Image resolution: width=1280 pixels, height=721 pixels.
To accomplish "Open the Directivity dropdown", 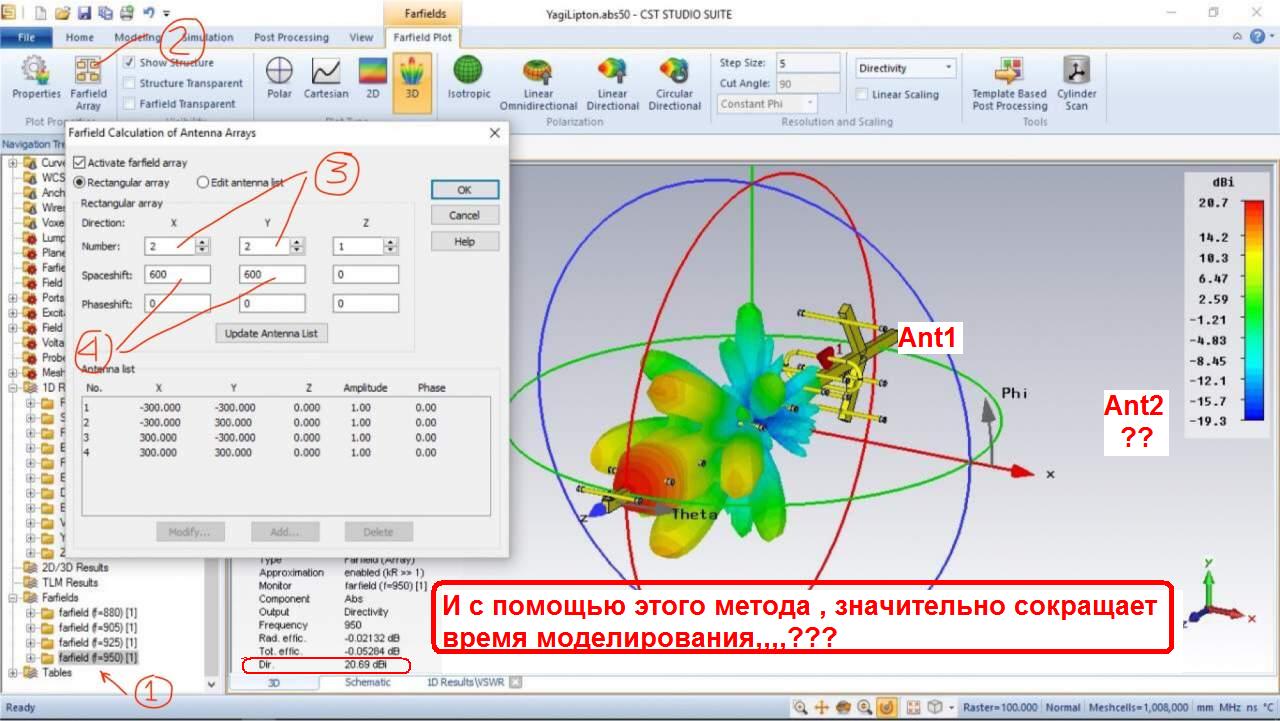I will pyautogui.click(x=905, y=68).
